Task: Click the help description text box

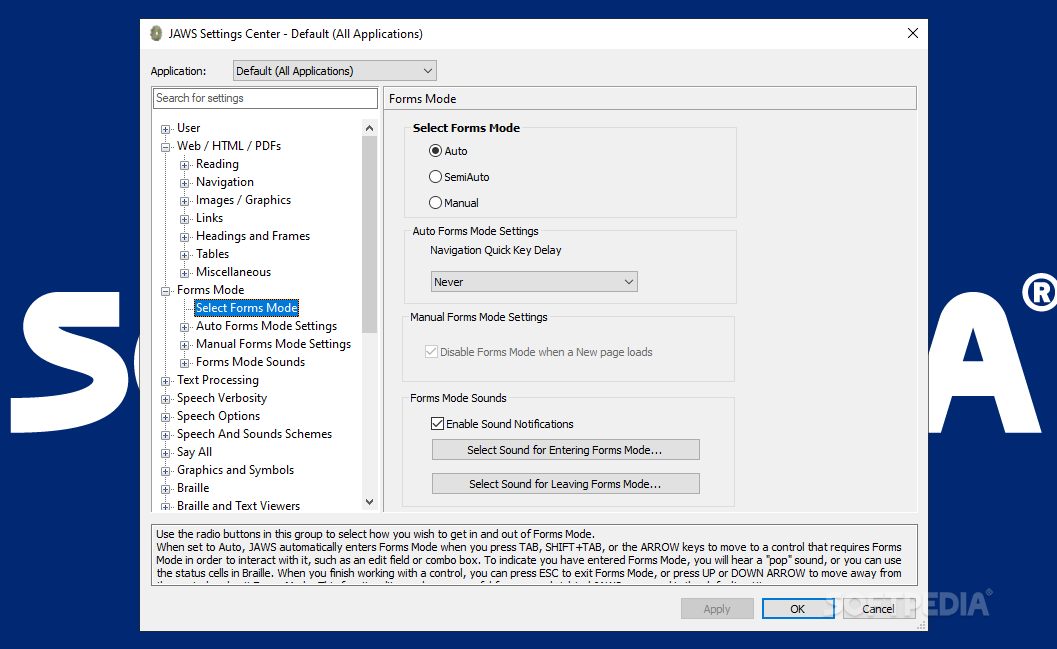Action: pos(535,555)
